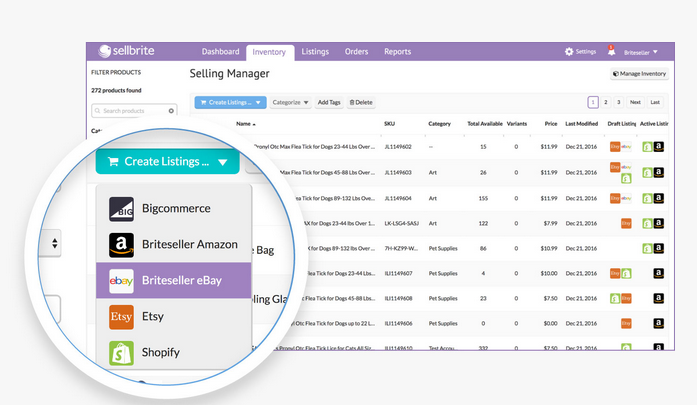Open the Reports tab

(397, 52)
